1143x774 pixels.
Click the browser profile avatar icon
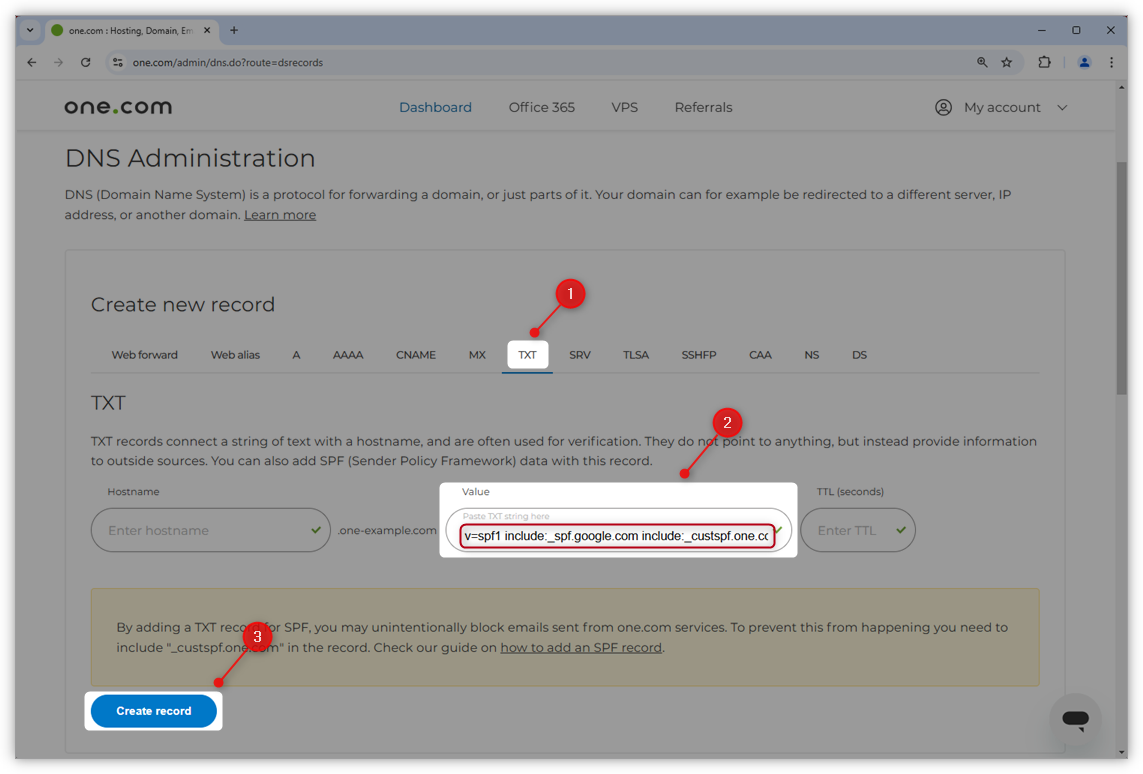click(1084, 62)
